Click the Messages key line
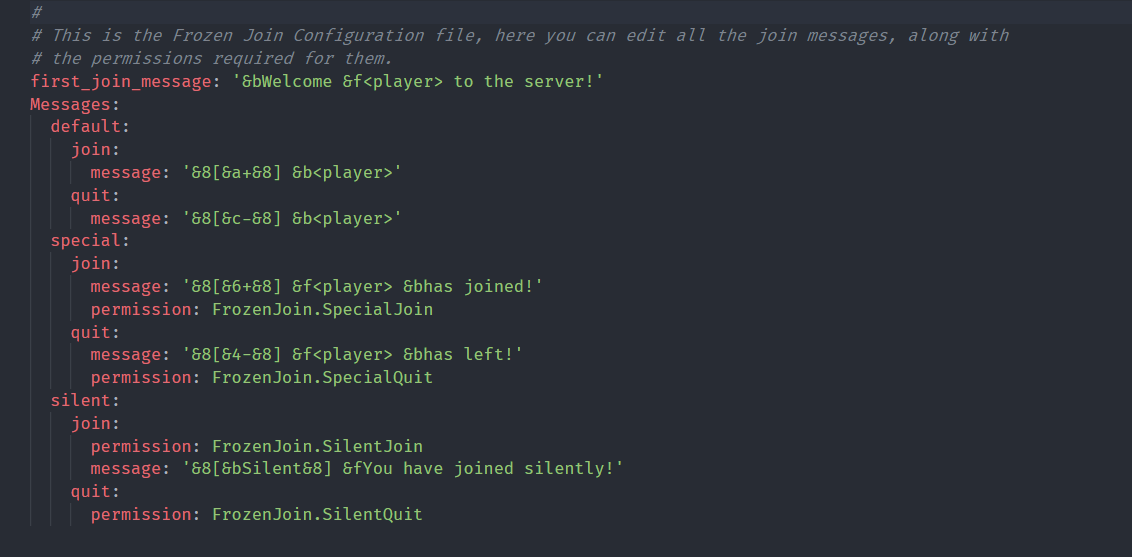 coord(69,105)
